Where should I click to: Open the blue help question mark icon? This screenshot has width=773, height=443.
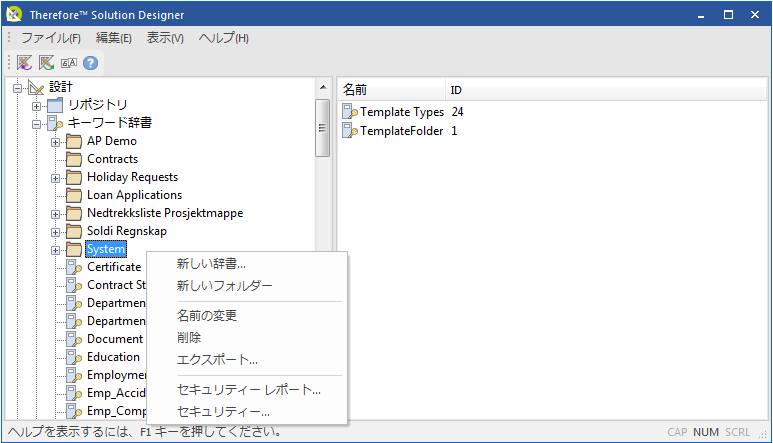click(90, 63)
